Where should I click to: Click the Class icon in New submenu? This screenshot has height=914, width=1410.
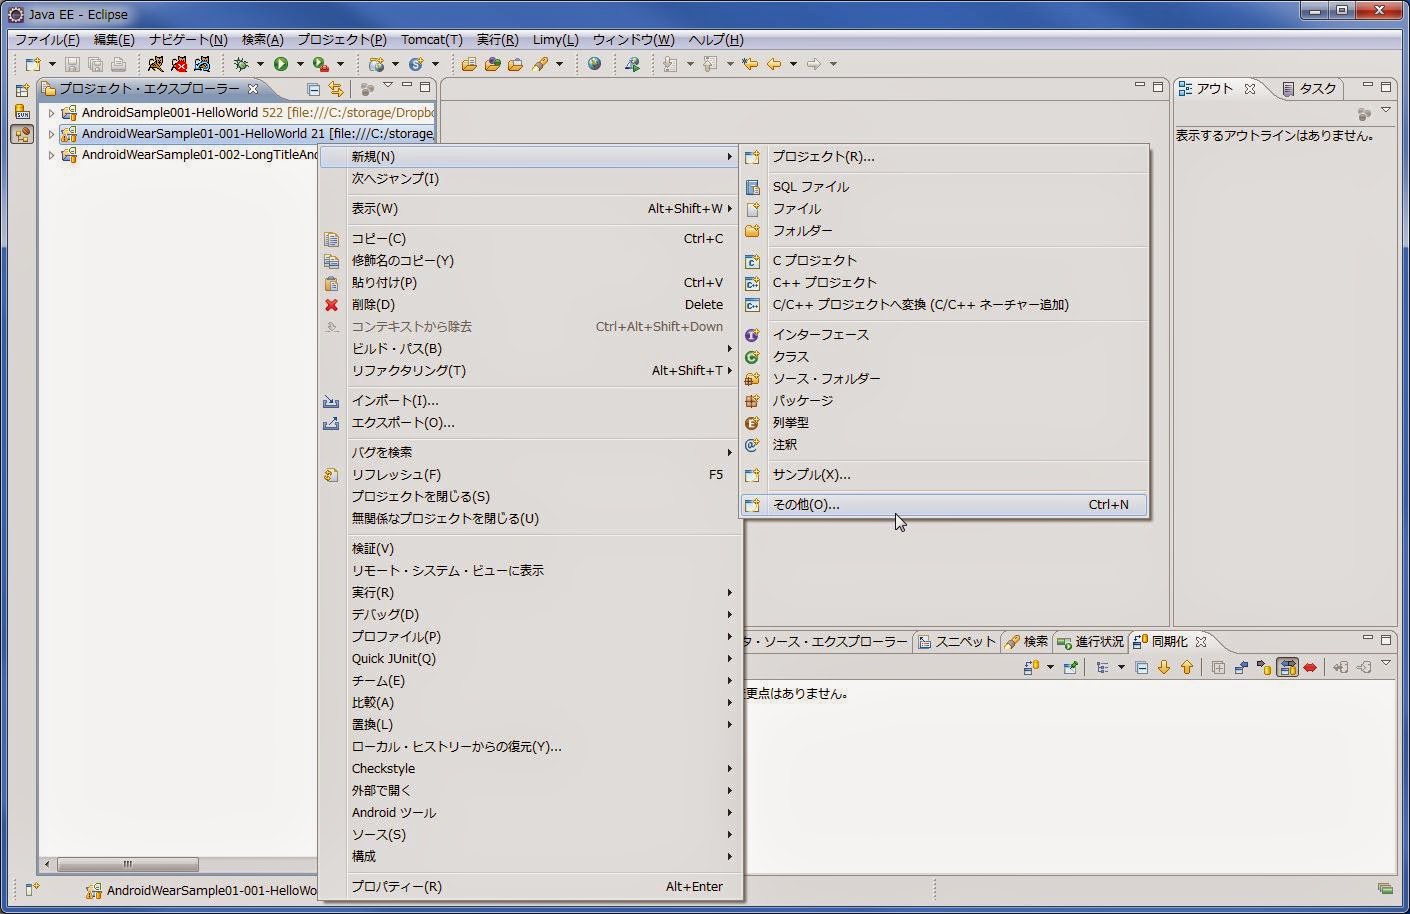pos(752,357)
